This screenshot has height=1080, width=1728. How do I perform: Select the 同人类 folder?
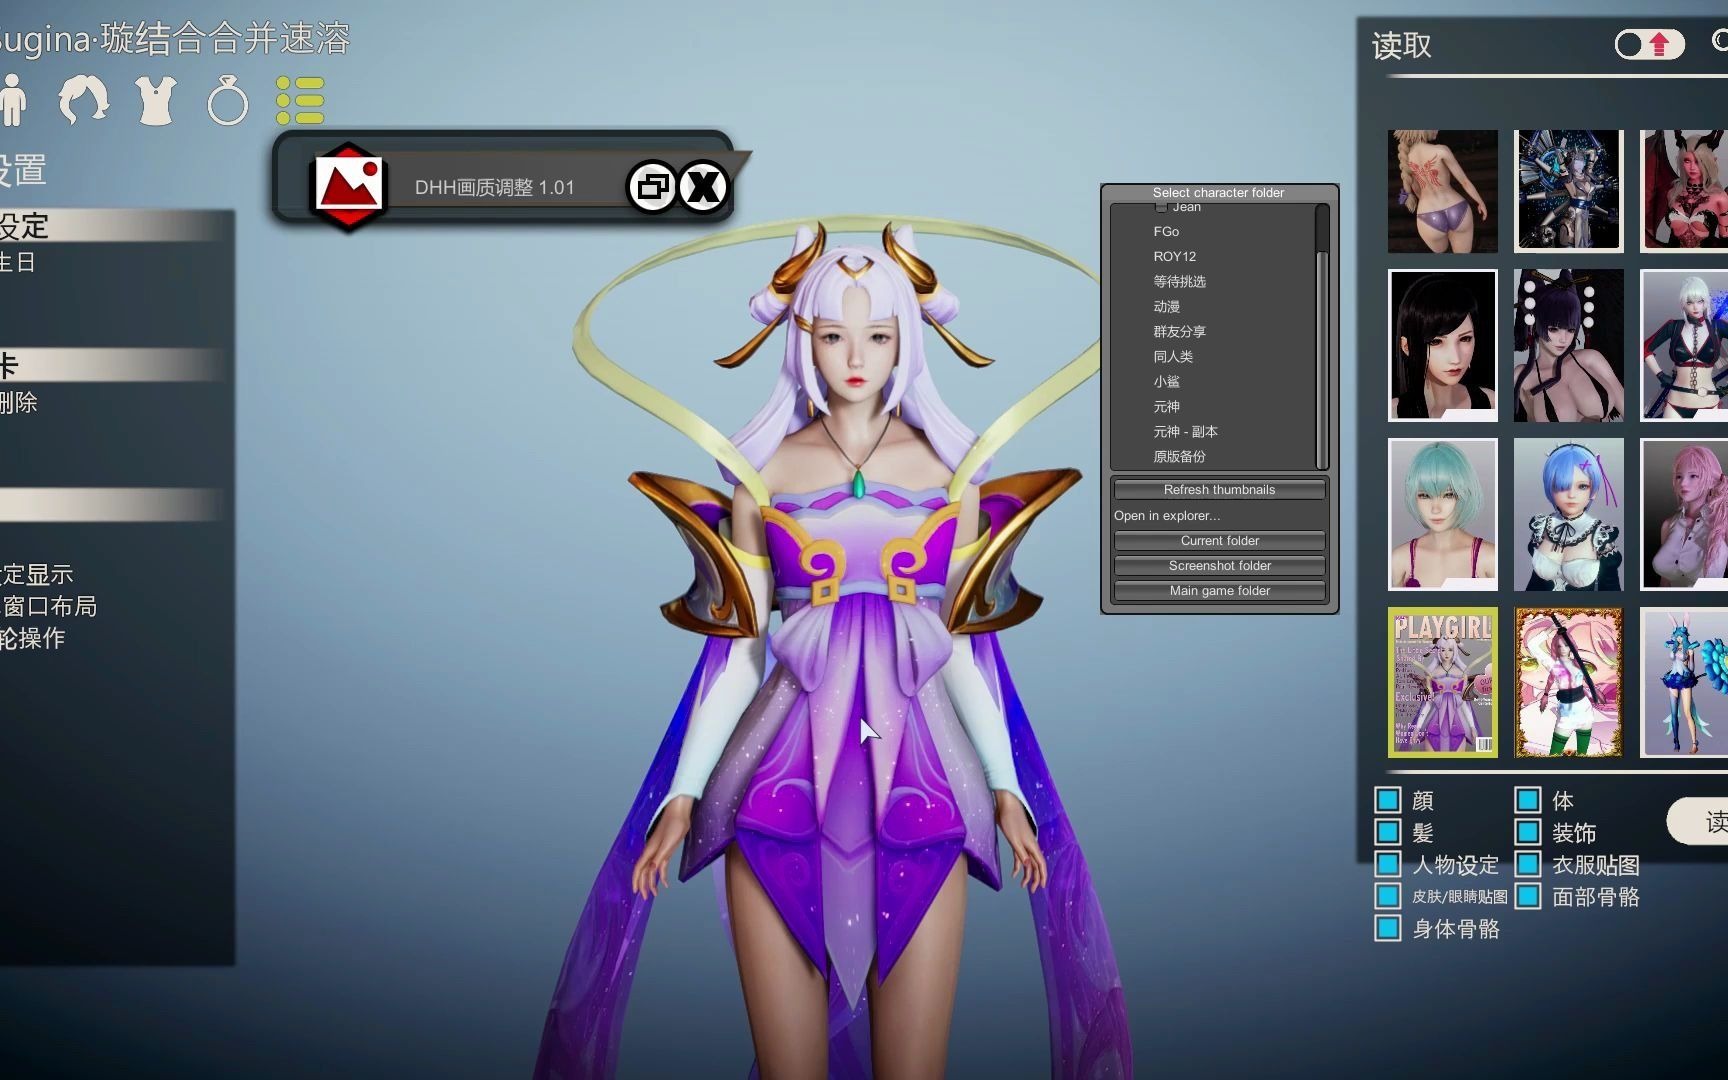click(1173, 356)
